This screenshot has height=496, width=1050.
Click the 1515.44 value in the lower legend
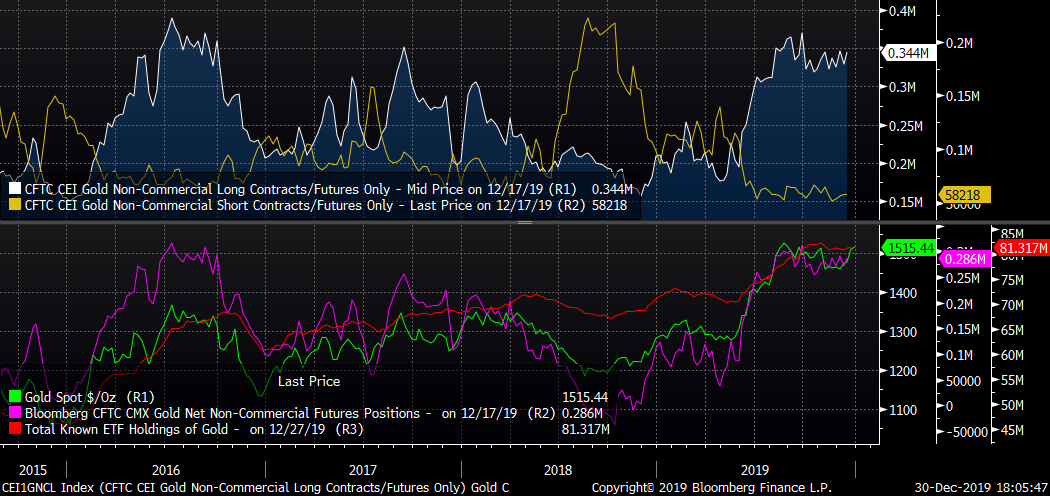583,398
